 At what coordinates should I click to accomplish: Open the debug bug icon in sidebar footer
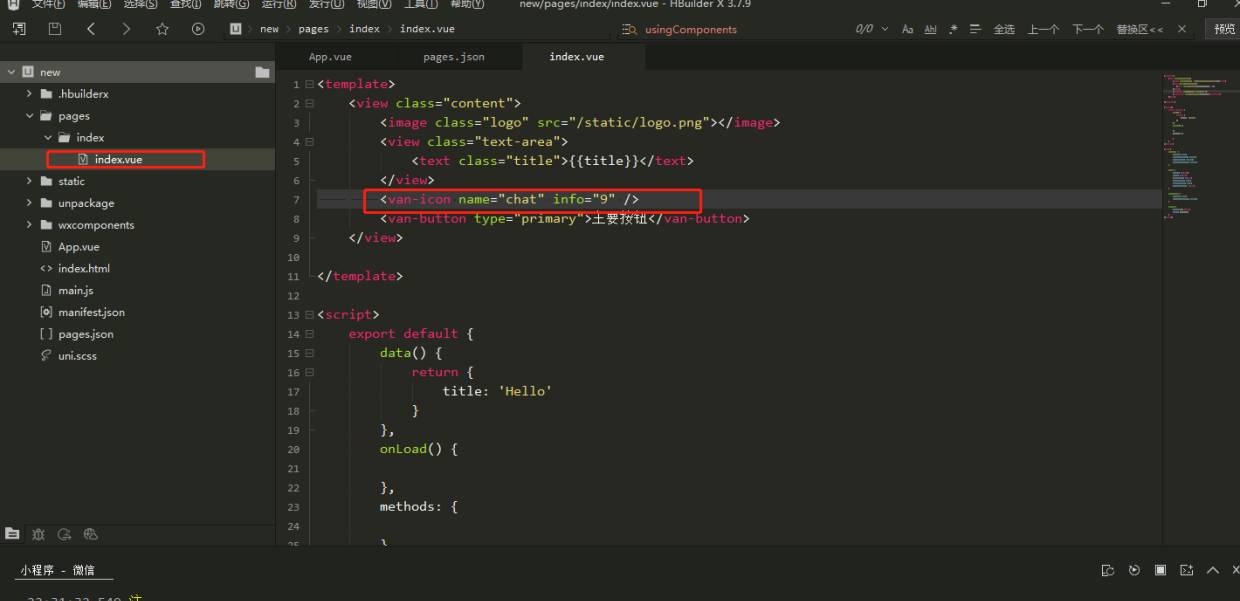(x=38, y=535)
